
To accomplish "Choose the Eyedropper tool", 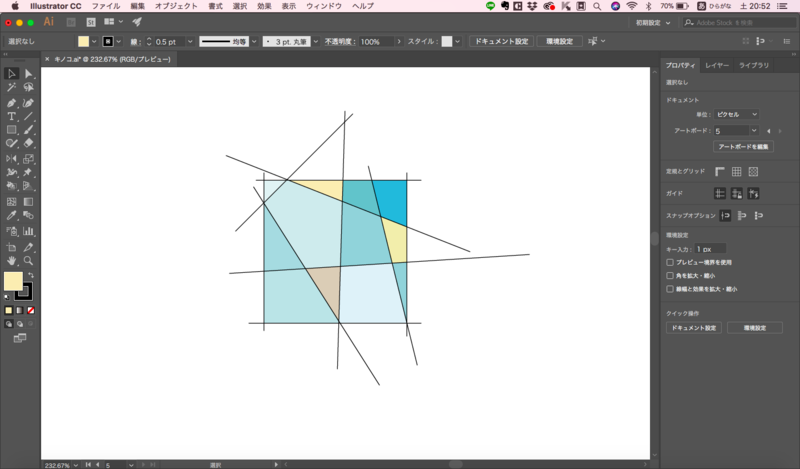I will coord(11,215).
